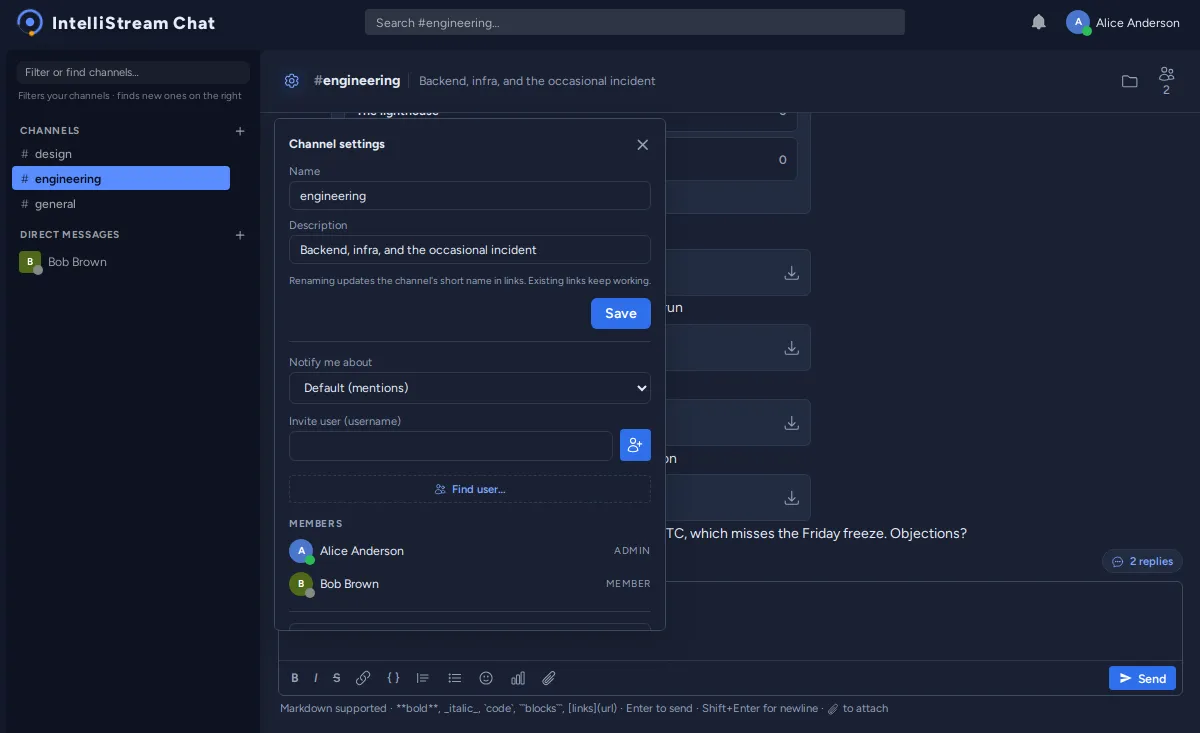Close the Channel settings panel
Screen dimensions: 1200x733
(x=643, y=145)
